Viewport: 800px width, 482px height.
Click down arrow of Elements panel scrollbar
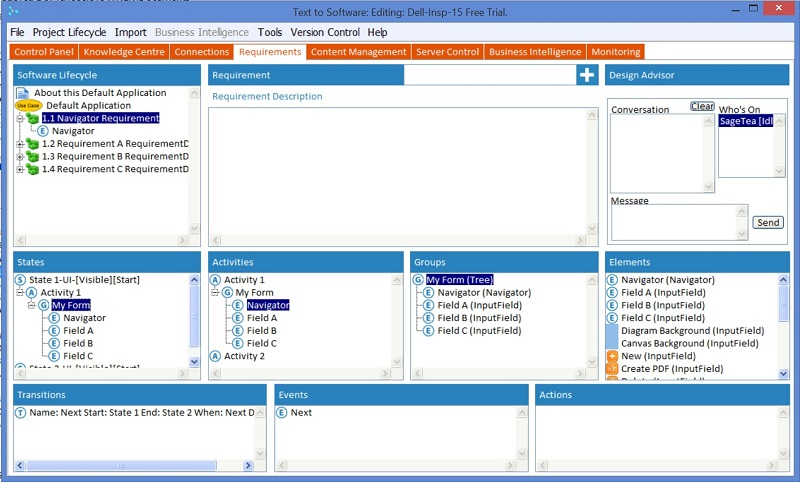click(784, 374)
